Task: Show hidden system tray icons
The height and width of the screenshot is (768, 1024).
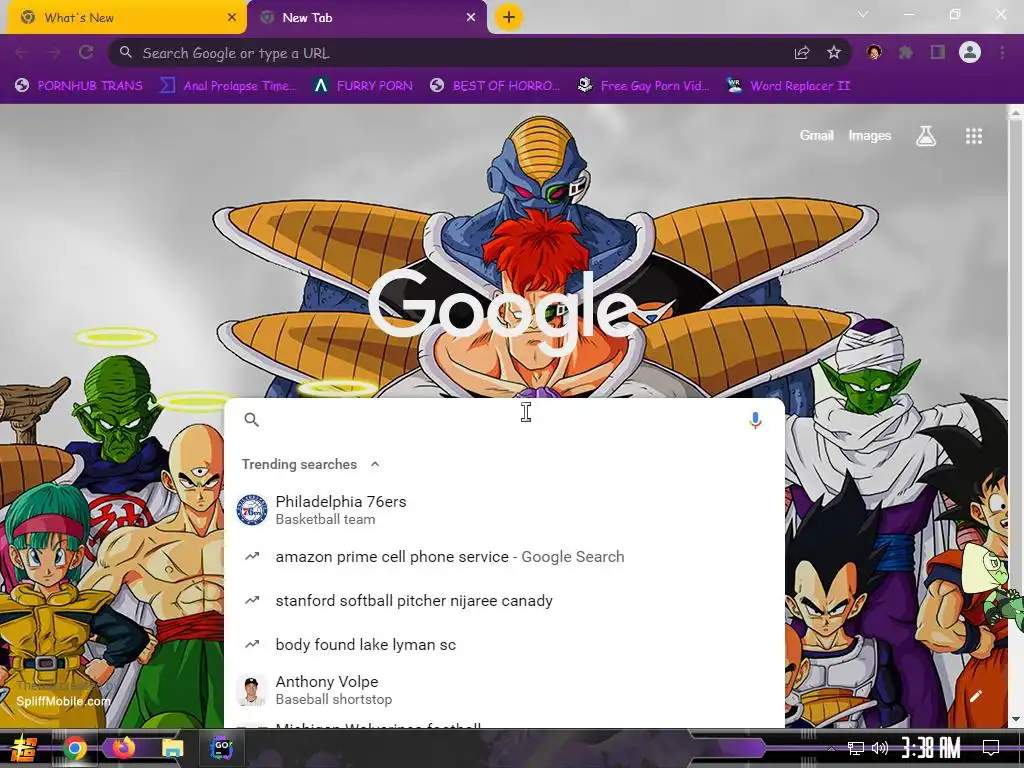Action: 830,748
